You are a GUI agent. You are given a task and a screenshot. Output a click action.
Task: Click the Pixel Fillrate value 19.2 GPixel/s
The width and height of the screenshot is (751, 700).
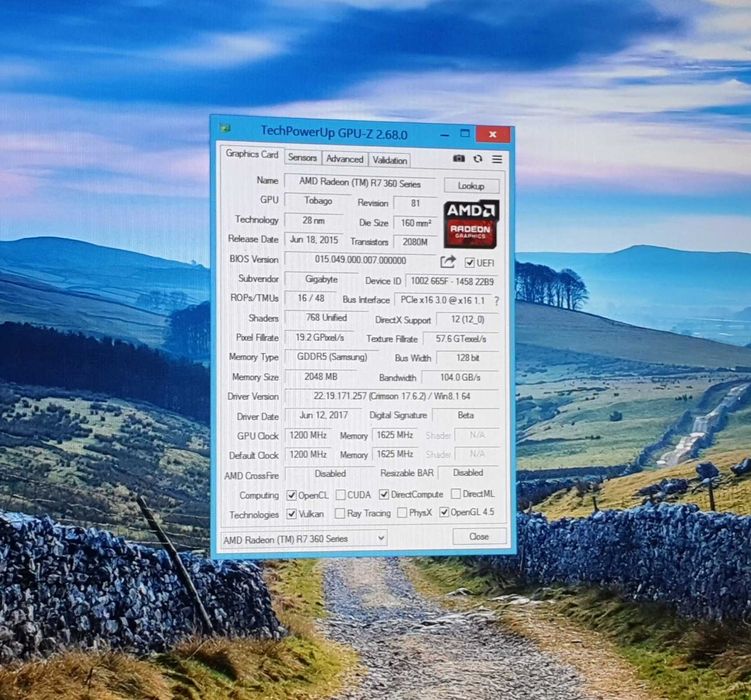(x=319, y=338)
